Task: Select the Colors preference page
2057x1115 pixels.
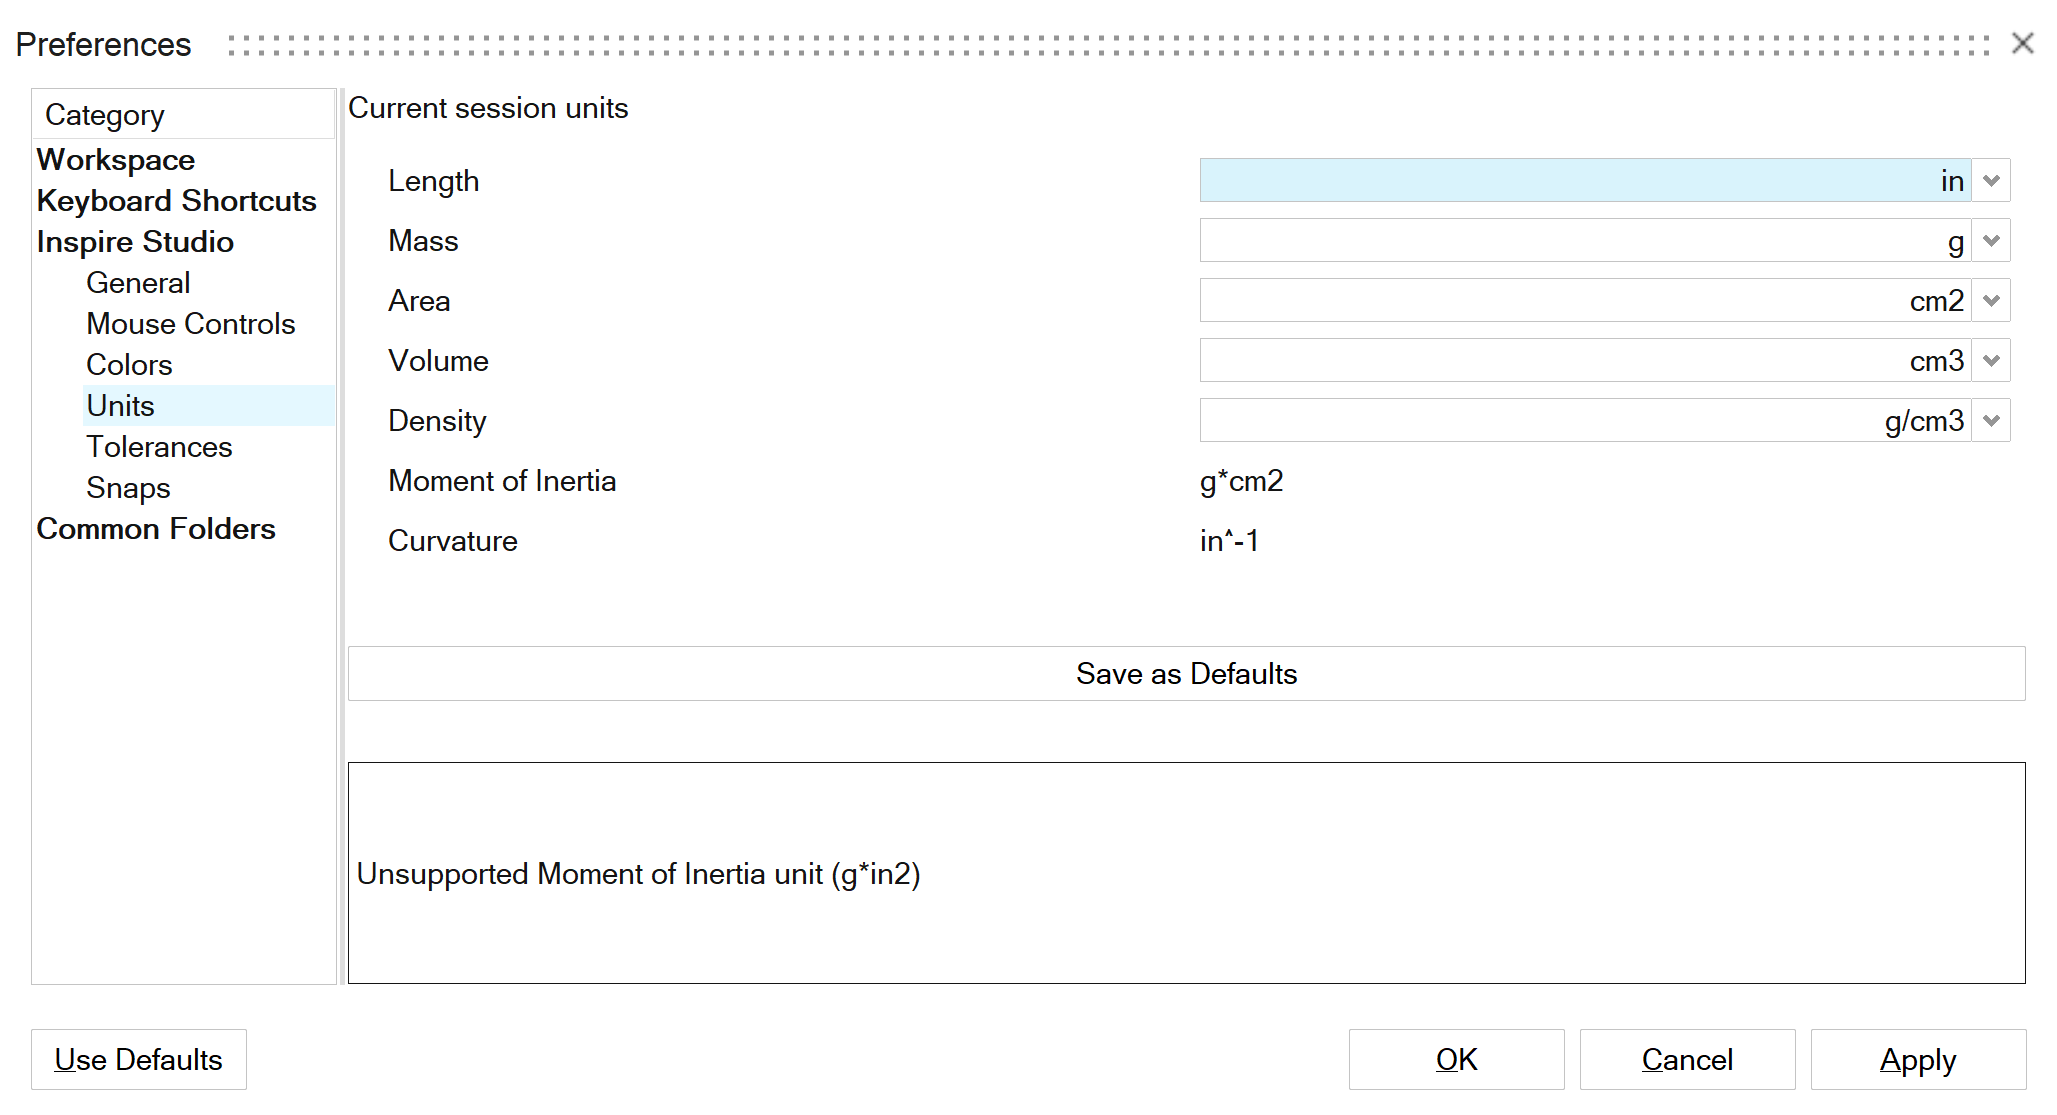Action: click(129, 365)
